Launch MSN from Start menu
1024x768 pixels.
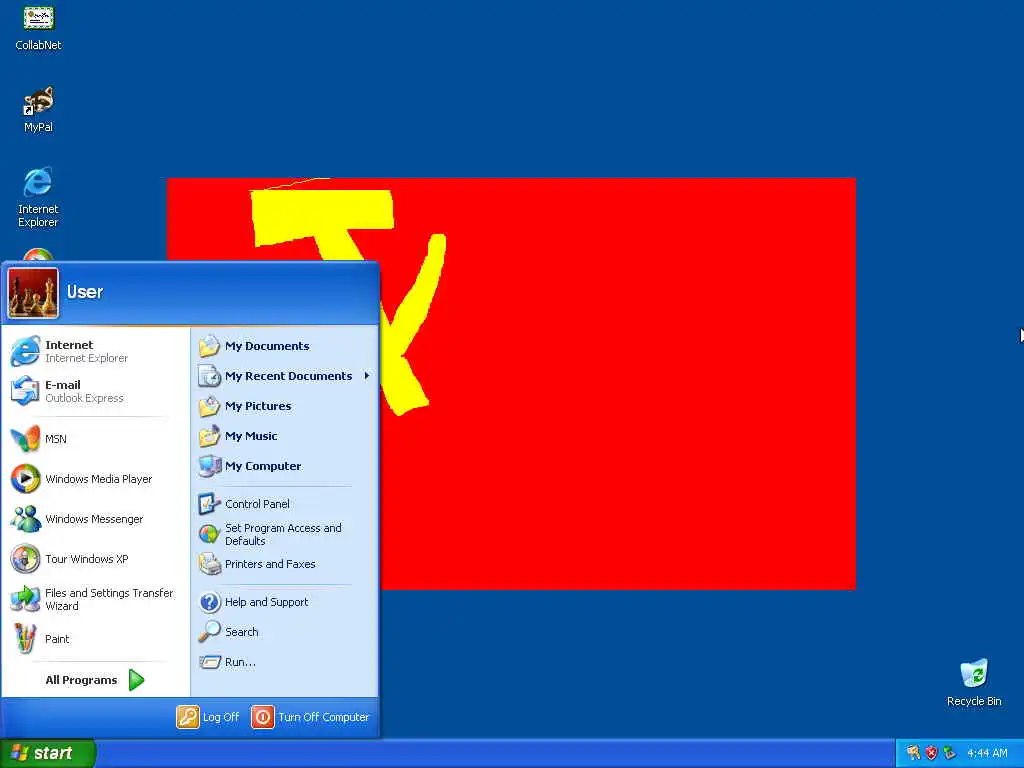pos(95,439)
